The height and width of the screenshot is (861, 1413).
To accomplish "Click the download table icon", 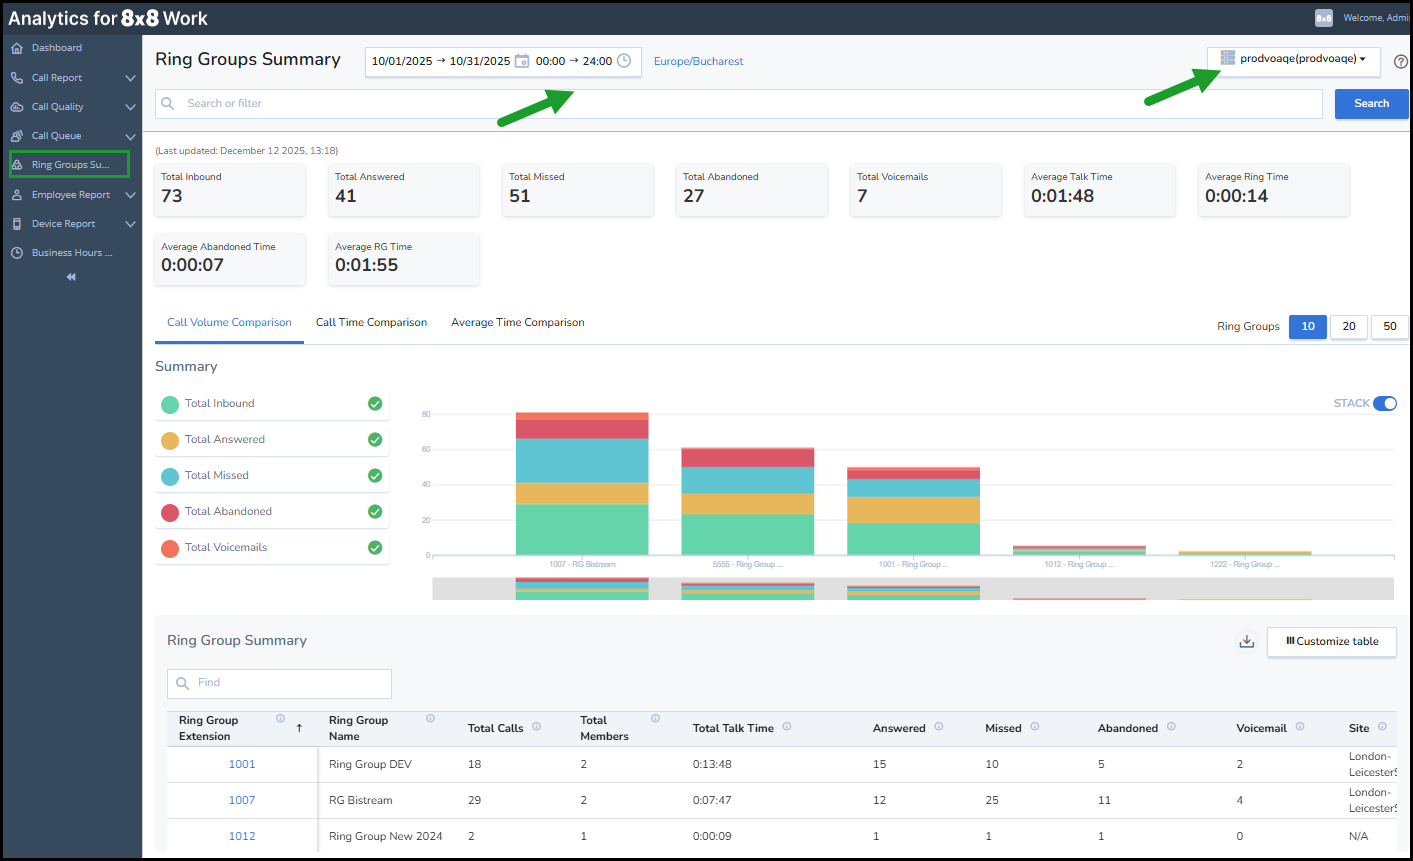I will [1246, 642].
